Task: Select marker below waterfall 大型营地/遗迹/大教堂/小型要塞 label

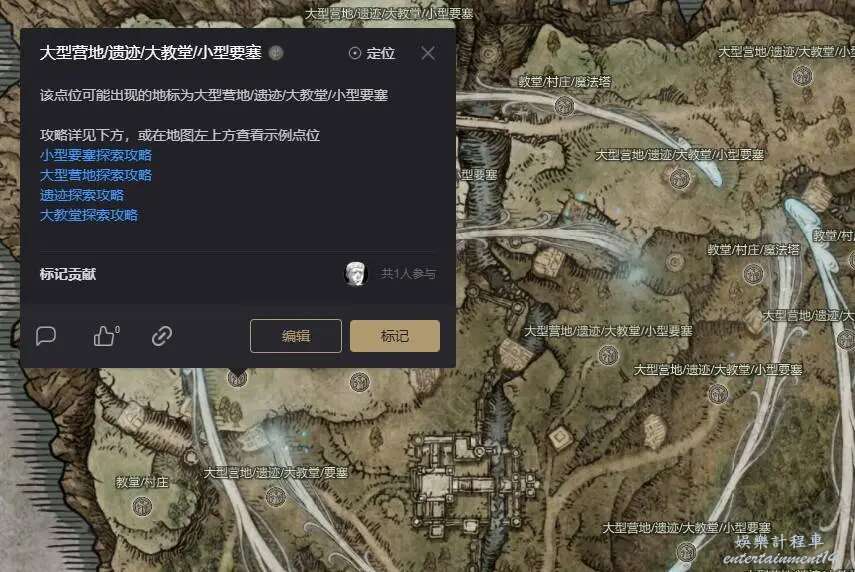Action: point(679,178)
